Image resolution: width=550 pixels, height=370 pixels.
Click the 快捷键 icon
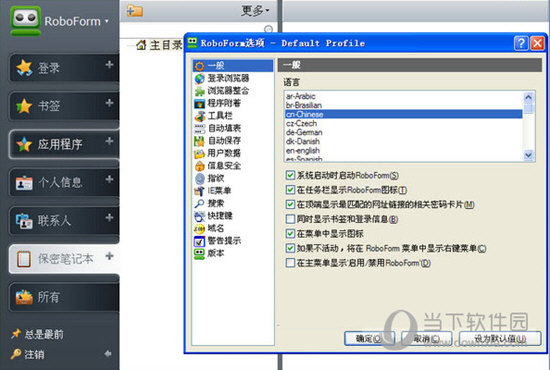click(199, 216)
